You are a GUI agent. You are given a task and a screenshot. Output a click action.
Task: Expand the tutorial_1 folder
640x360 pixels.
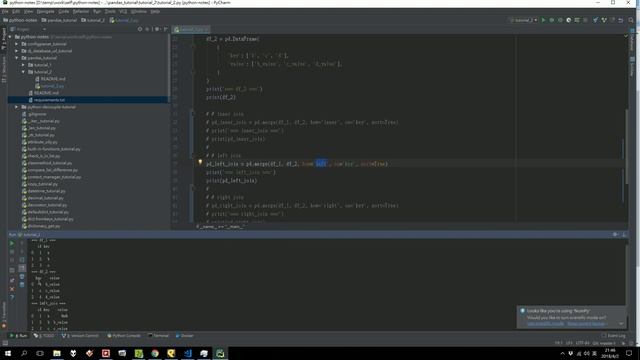point(23,65)
